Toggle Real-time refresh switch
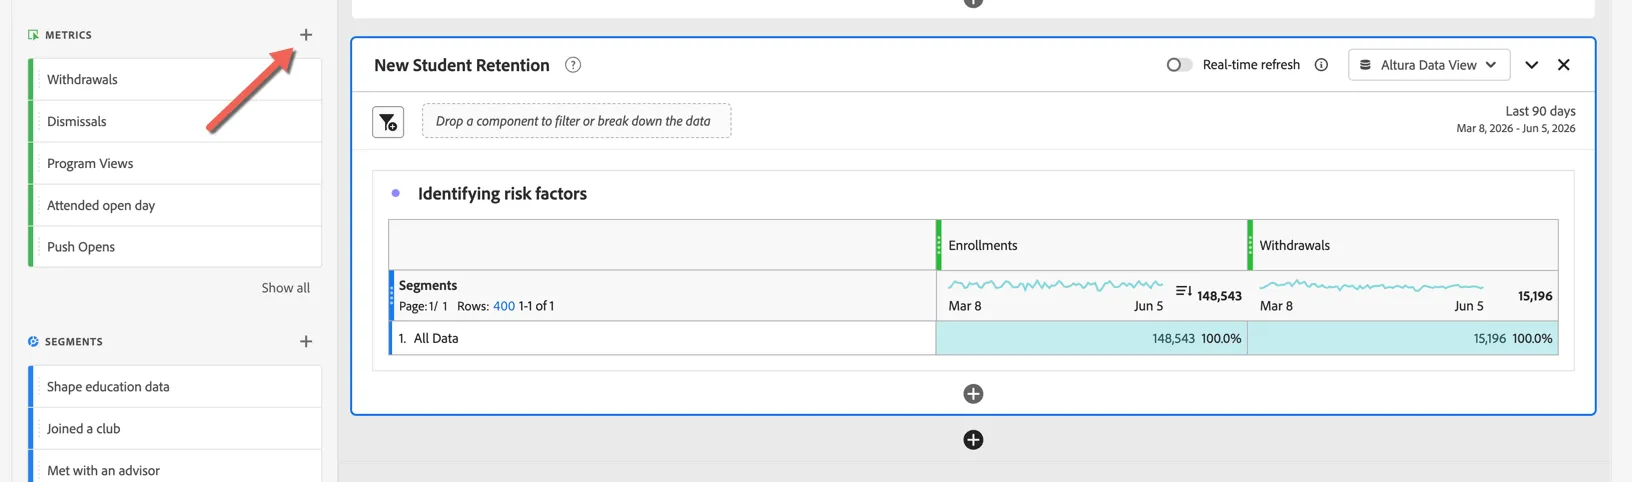1632x482 pixels. click(1179, 65)
